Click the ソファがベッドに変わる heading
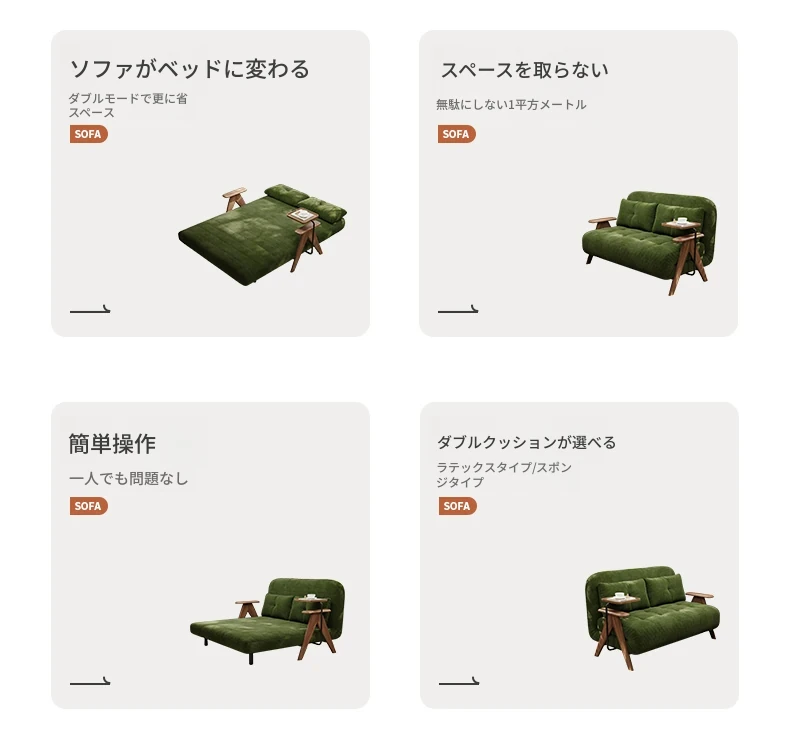This screenshot has height=730, width=790. (x=189, y=69)
